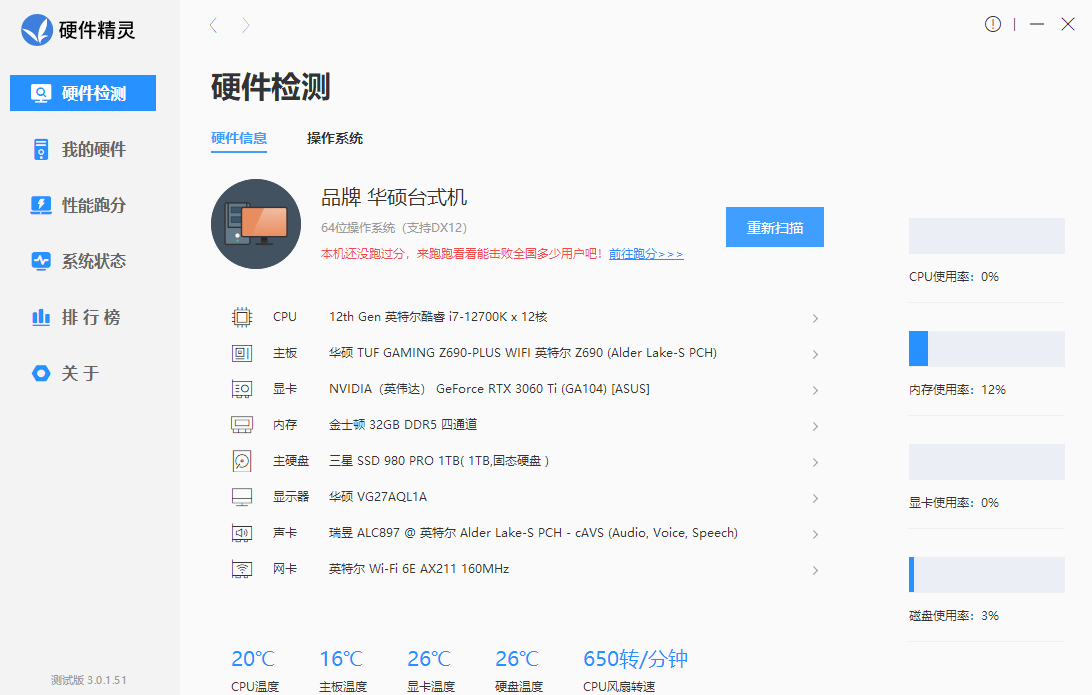This screenshot has width=1092, height=695.
Task: Click the 显示器 monitor icon
Action: 242,497
